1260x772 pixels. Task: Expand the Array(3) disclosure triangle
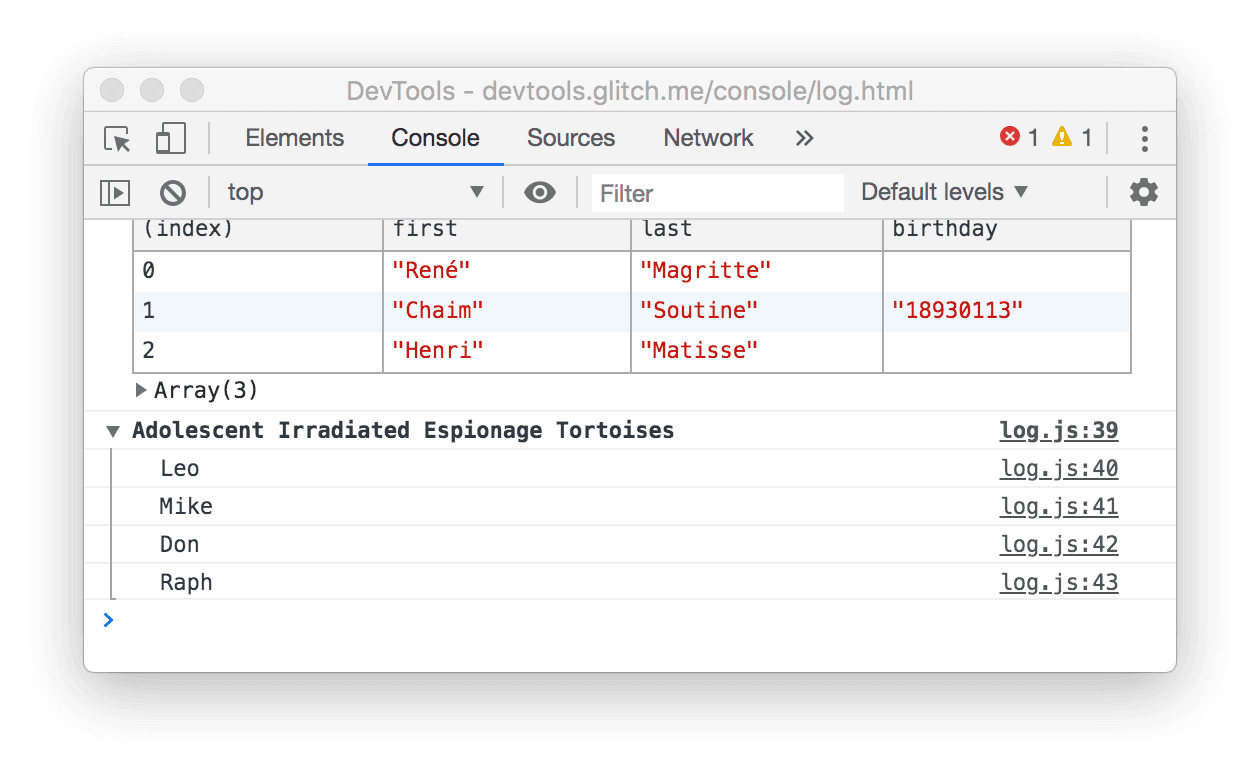139,390
